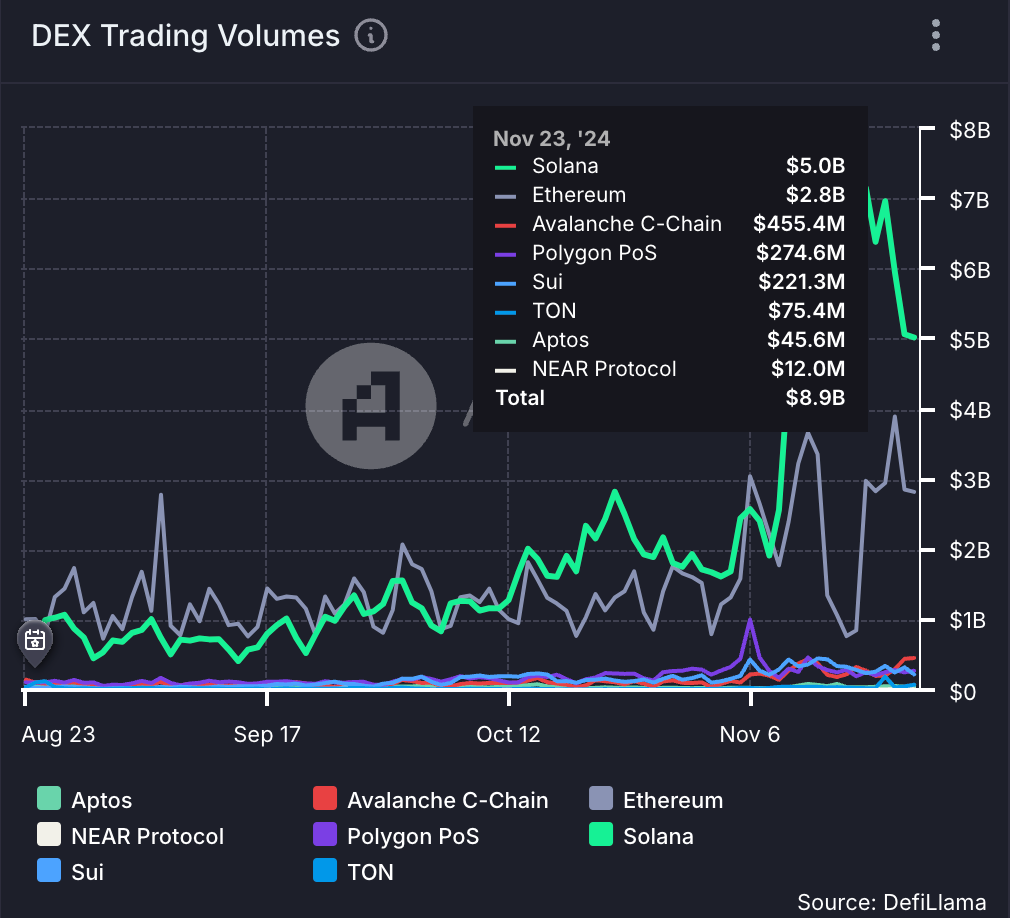This screenshot has width=1010, height=918.
Task: Click the $5B y-axis label
Action: coord(969,339)
